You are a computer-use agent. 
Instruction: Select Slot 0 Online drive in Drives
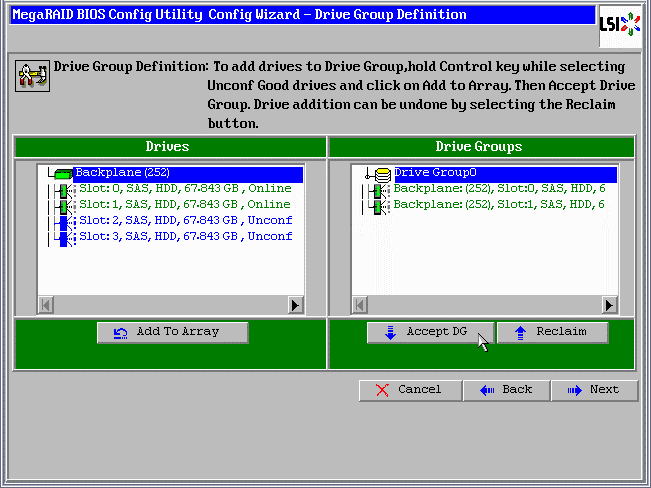tap(185, 189)
